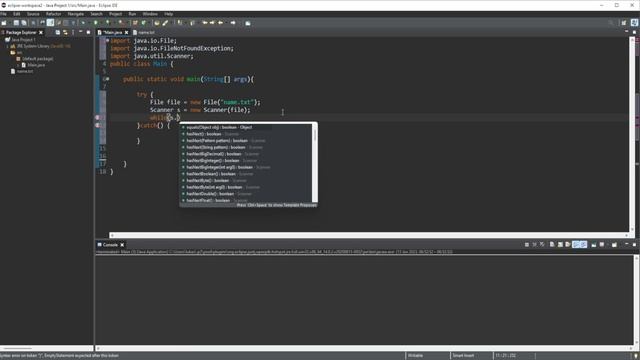Clear the Console with its toolbar icon
The width and height of the screenshot is (640, 360).
coord(552,244)
